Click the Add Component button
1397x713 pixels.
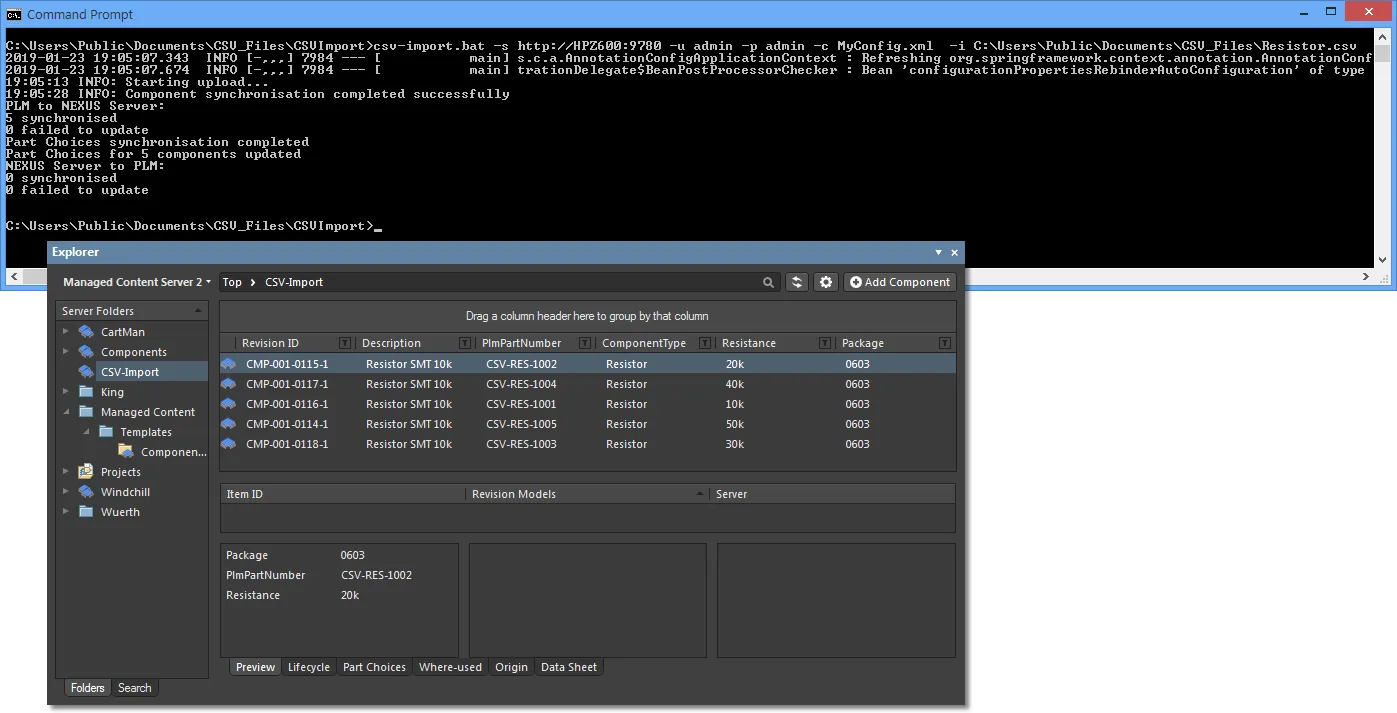900,282
